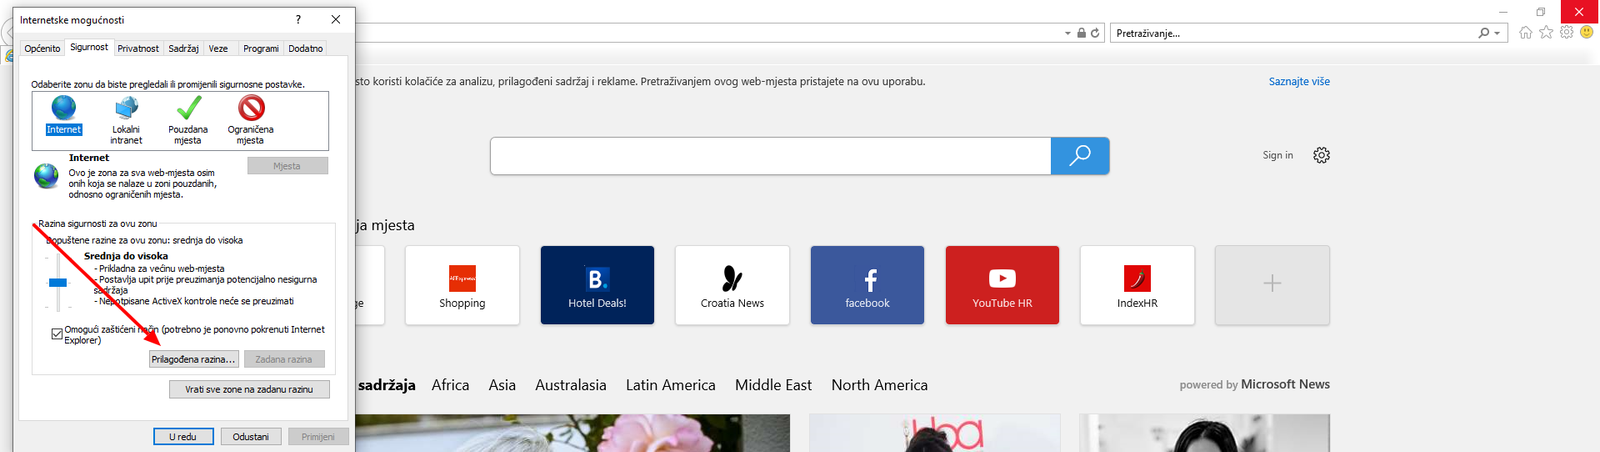Refresh the page from address bar
Image resolution: width=1600 pixels, height=452 pixels.
pyautogui.click(x=1095, y=33)
